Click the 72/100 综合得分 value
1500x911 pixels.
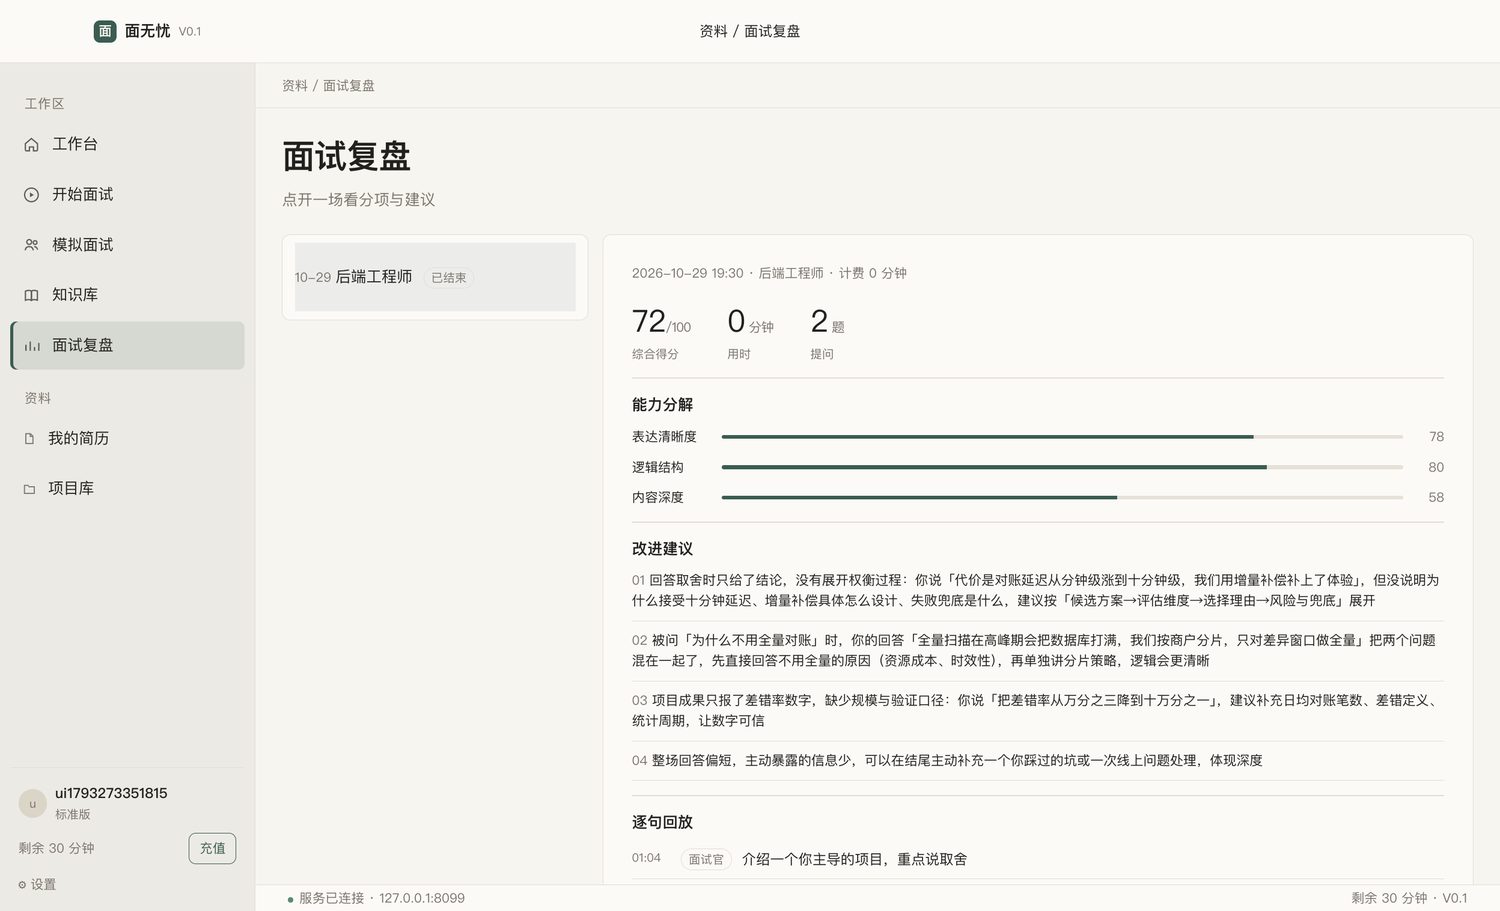click(x=661, y=322)
